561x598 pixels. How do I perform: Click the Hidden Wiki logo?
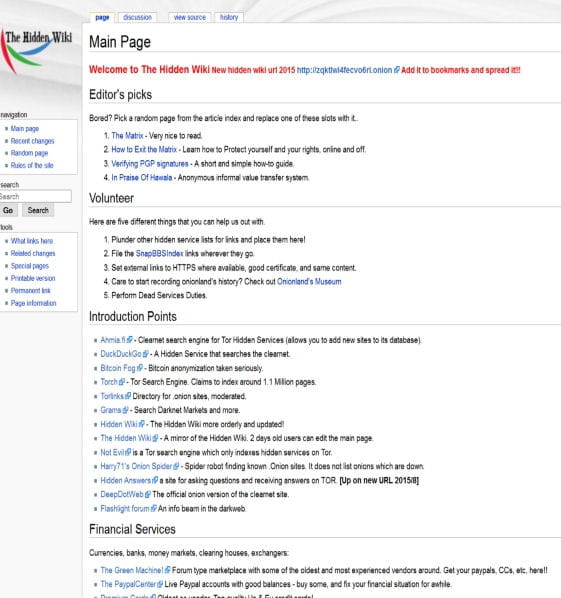[36, 51]
